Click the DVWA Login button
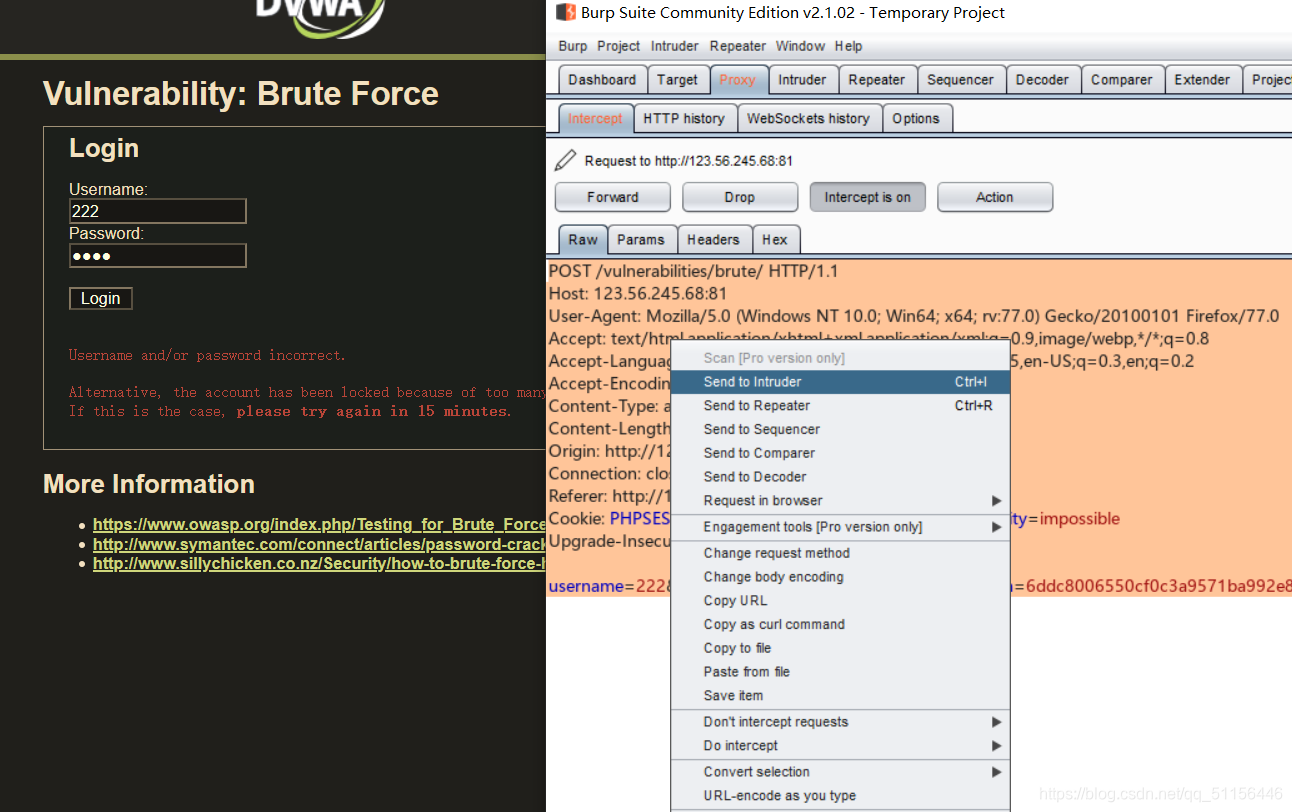 click(101, 298)
